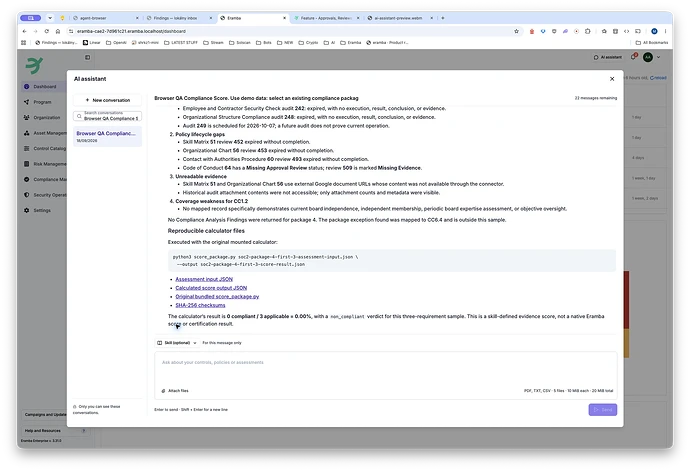The width and height of the screenshot is (690, 470).
Task: Click the cast media icon
Action: click(638, 31)
